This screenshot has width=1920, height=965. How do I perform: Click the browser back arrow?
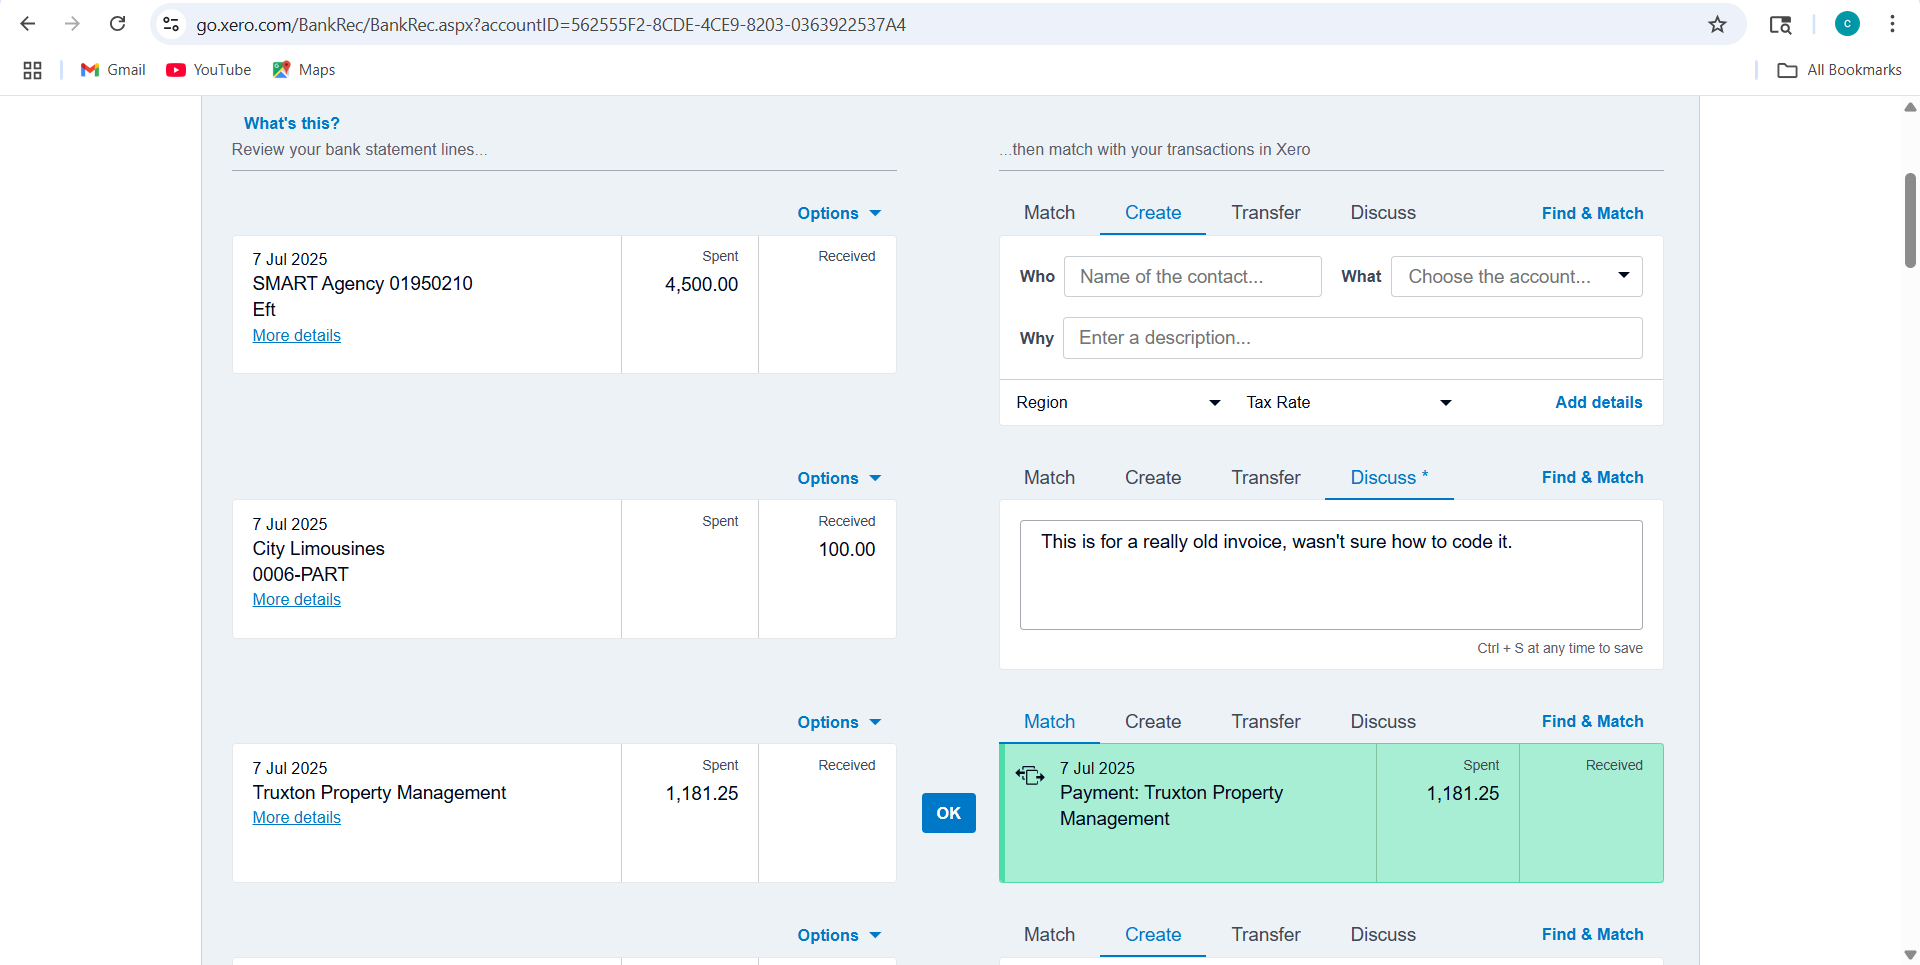point(28,24)
